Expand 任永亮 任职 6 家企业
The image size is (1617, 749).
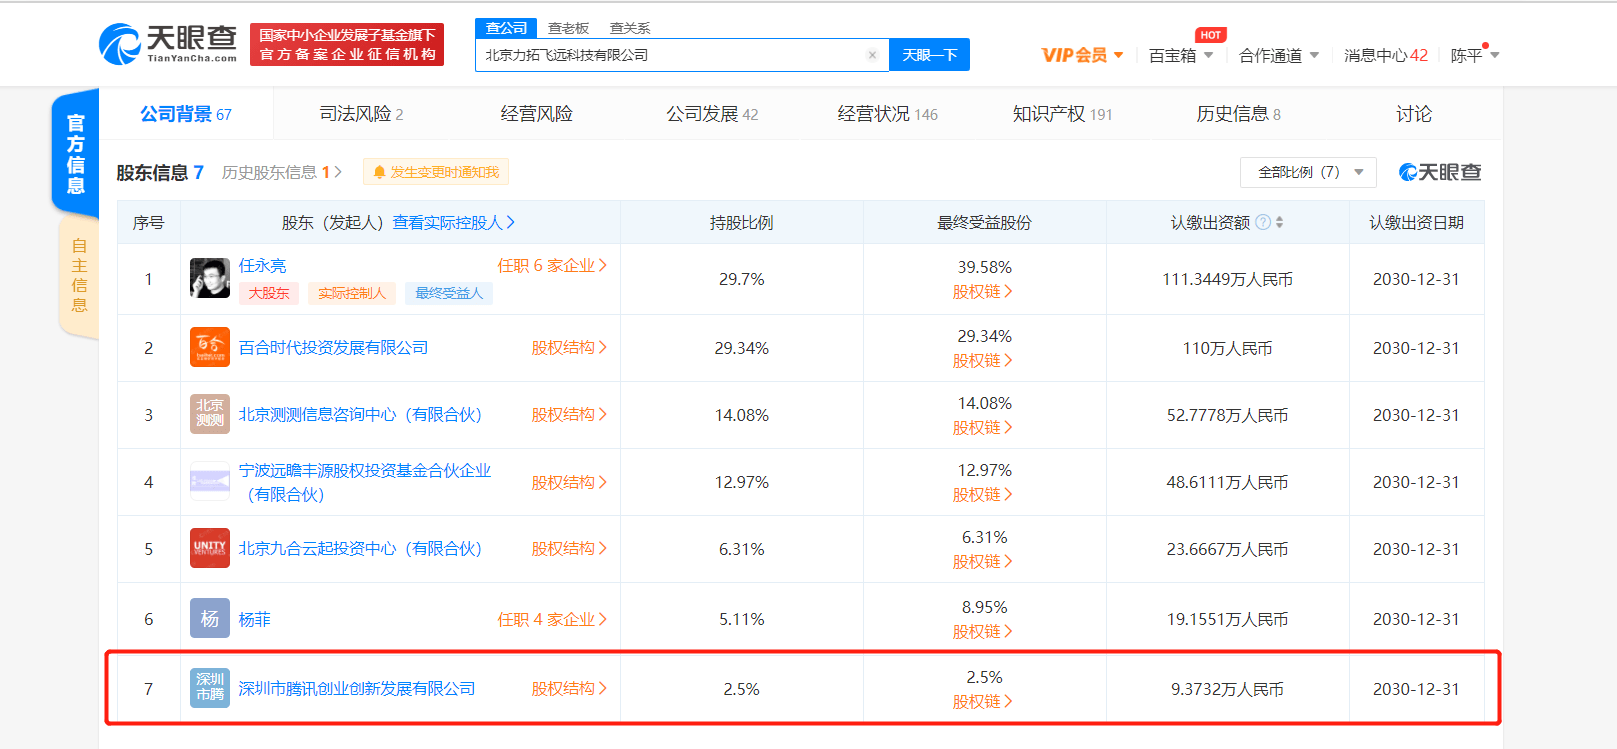click(552, 265)
